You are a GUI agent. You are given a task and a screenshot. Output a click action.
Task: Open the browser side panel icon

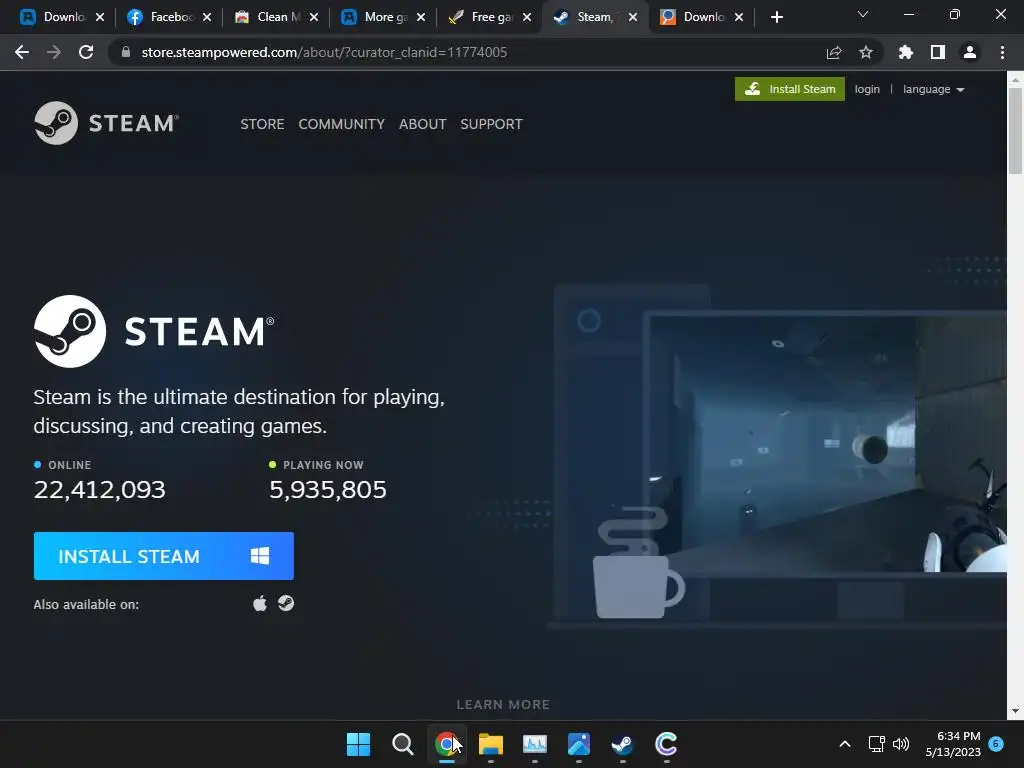(x=938, y=52)
